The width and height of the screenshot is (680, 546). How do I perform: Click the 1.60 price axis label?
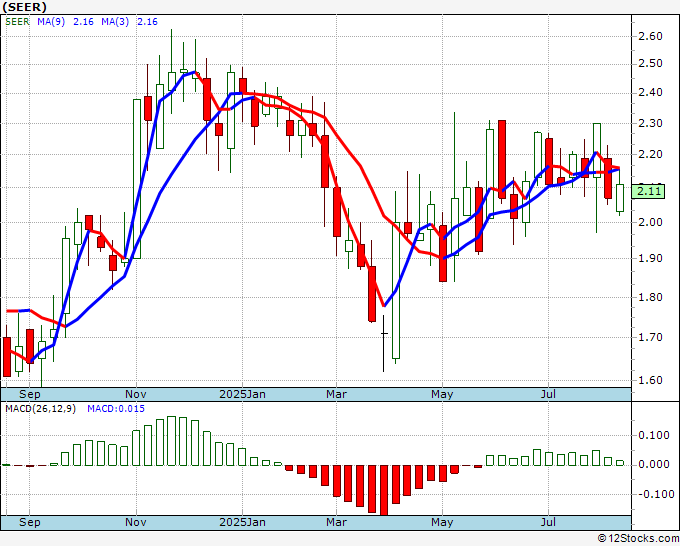(651, 380)
